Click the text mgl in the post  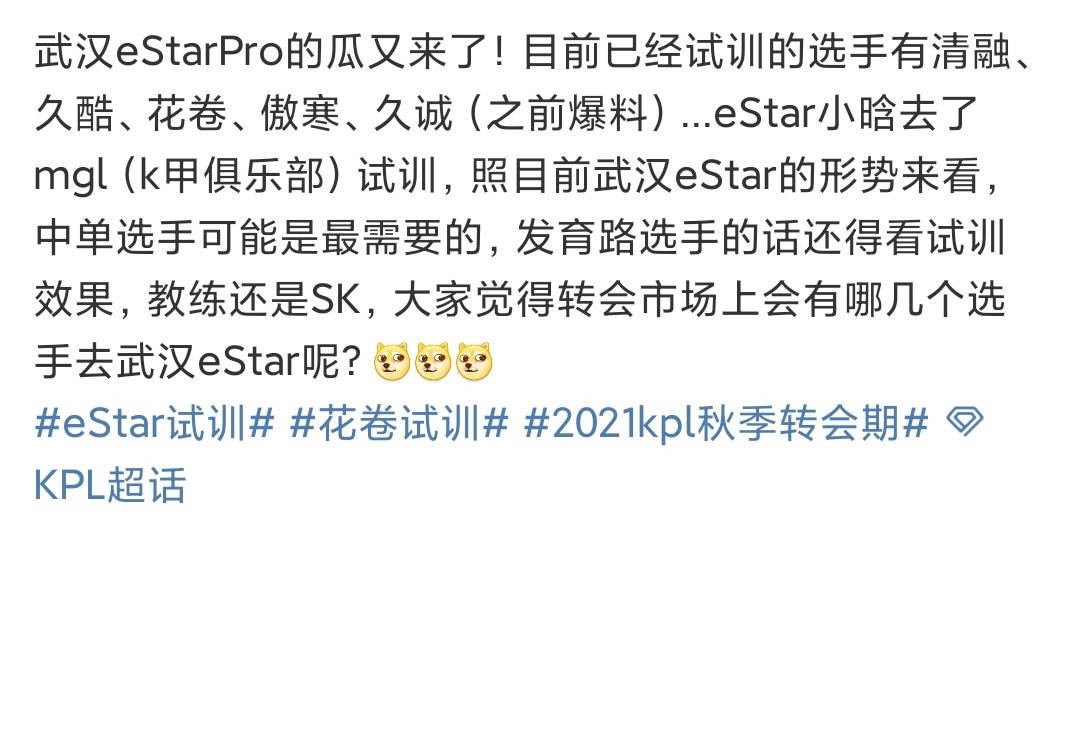point(70,177)
